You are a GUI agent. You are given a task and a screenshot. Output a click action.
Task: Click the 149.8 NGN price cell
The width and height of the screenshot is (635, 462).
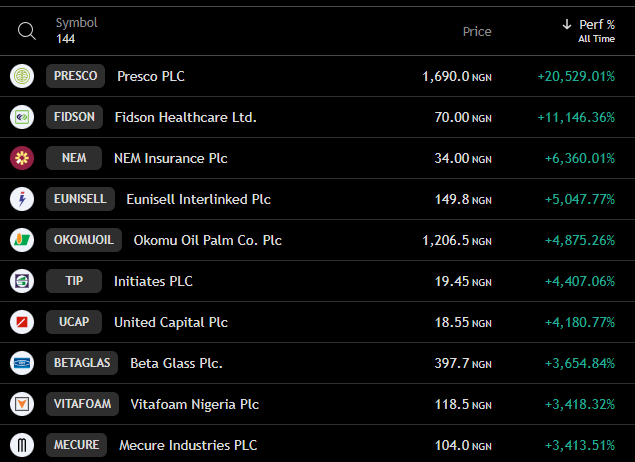pos(463,199)
